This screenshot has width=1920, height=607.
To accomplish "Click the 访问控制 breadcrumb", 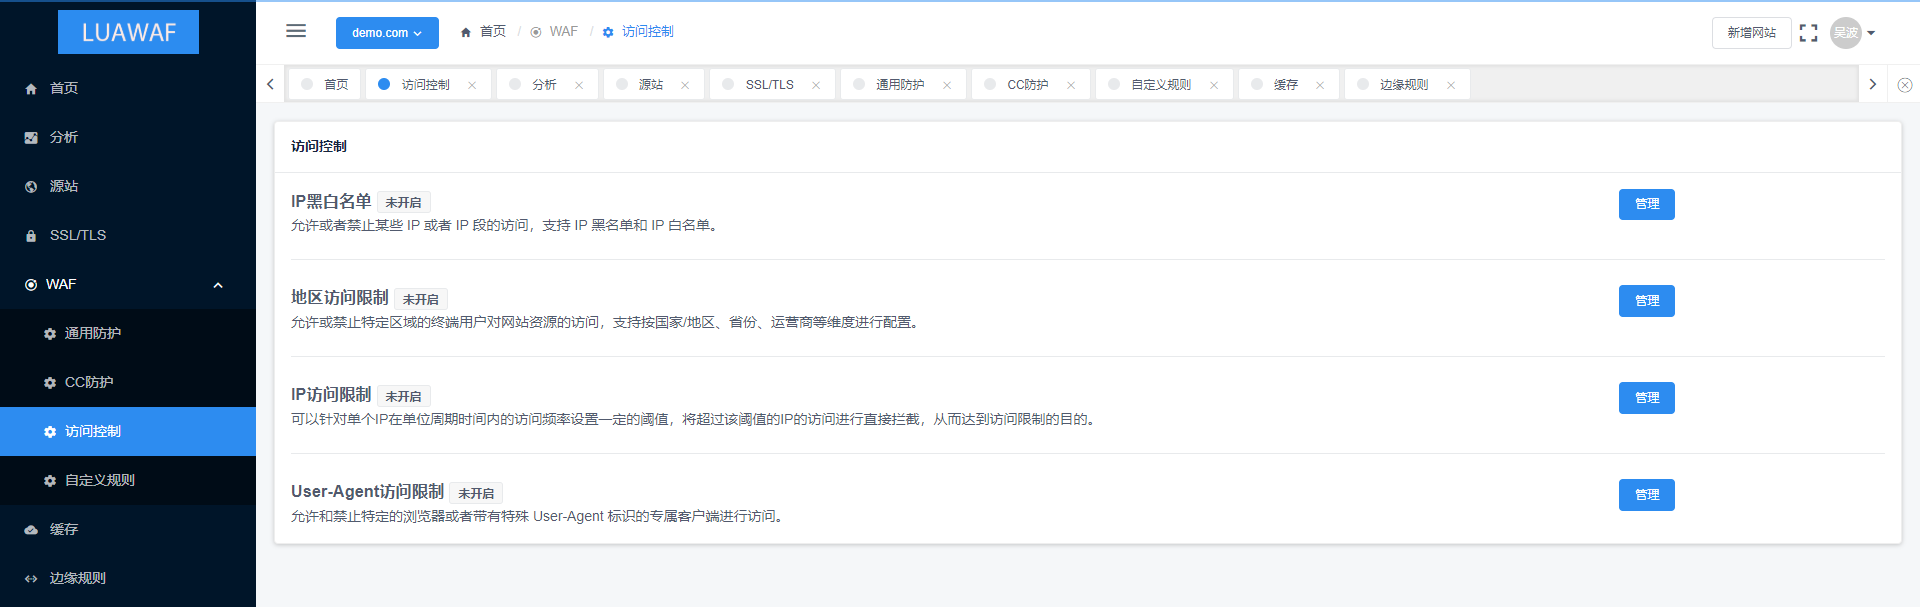I will 638,32.
